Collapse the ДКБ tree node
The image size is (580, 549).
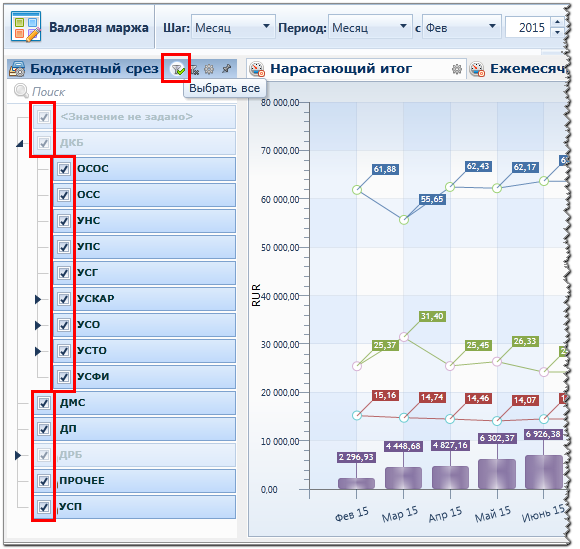tap(20, 143)
